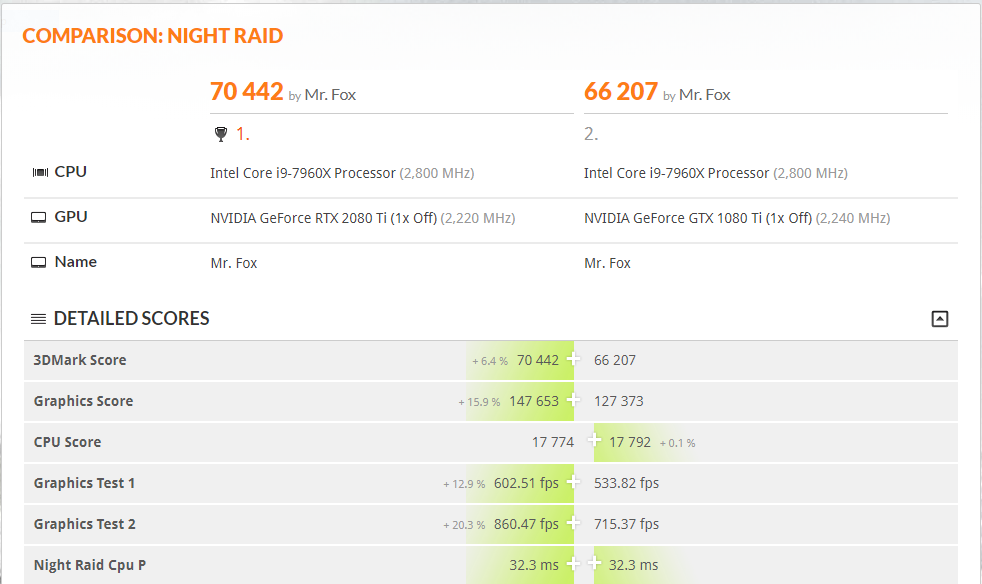Click the + 0.1 % difference label
Image resolution: width=982 pixels, height=584 pixels.
tap(678, 443)
